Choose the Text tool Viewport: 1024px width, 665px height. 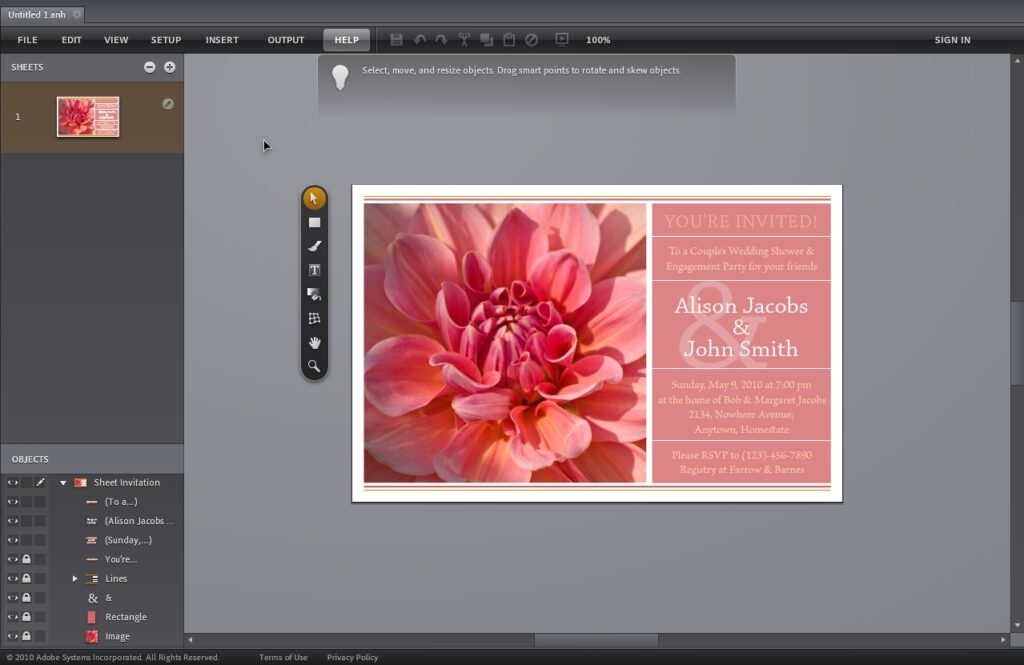(313, 269)
